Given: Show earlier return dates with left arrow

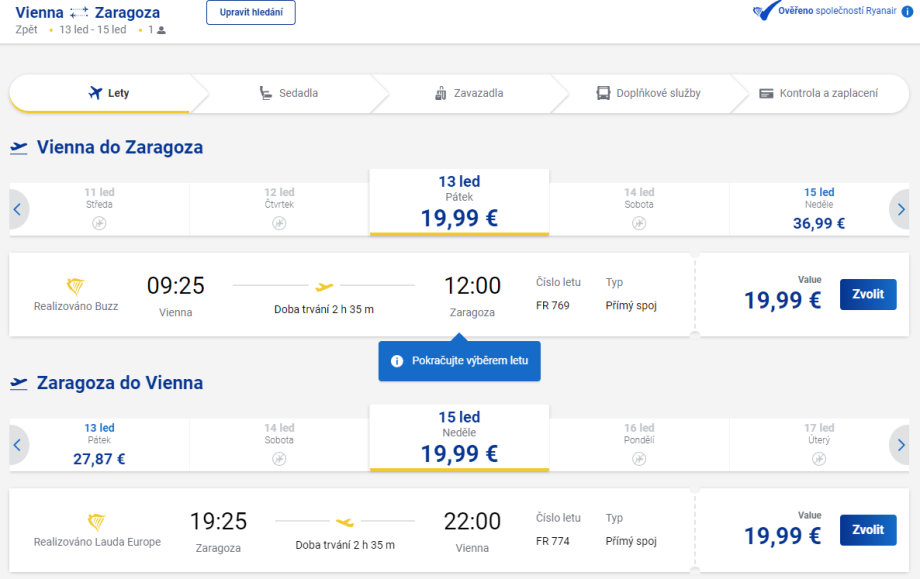Looking at the screenshot, I should (17, 445).
